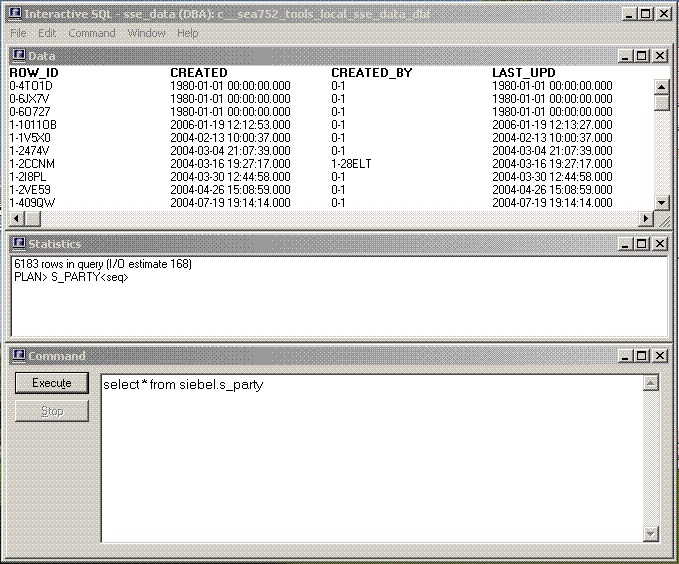Select row ID 1-2I8PL
The width and height of the screenshot is (679, 564).
point(28,177)
